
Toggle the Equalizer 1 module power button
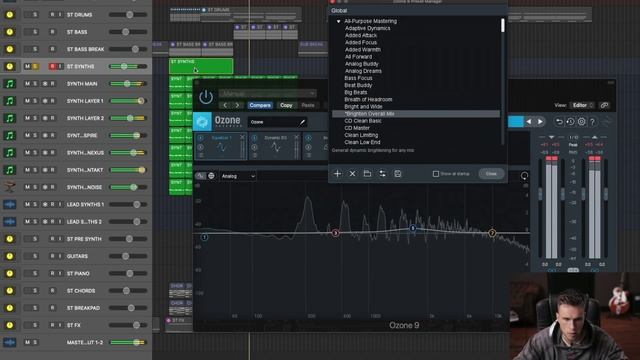tap(200, 138)
